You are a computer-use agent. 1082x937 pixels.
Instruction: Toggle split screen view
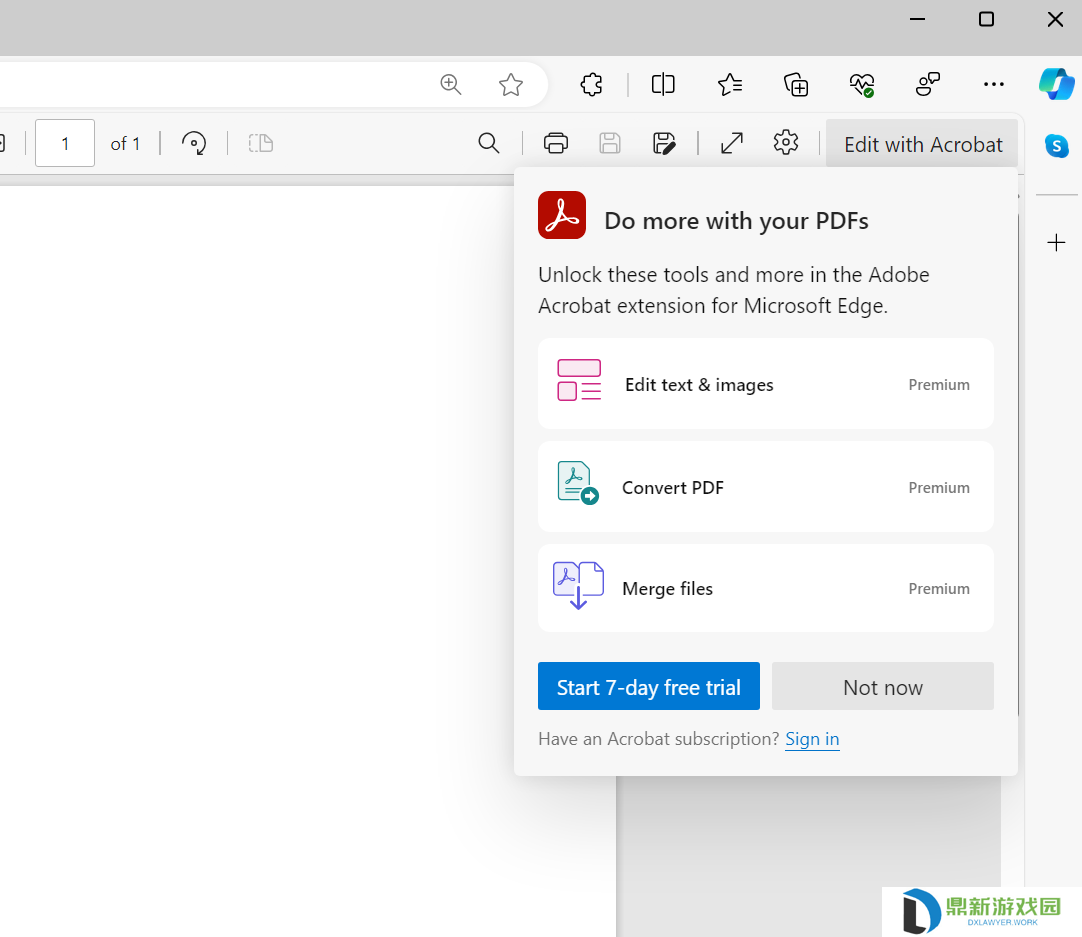coord(663,84)
